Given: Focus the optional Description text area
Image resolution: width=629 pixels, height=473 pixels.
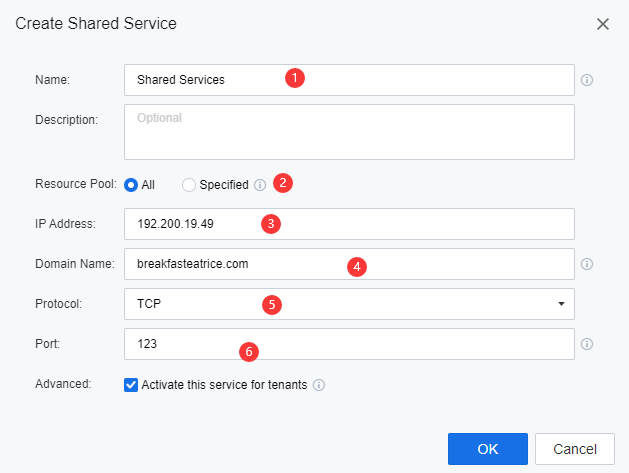Looking at the screenshot, I should tap(349, 132).
